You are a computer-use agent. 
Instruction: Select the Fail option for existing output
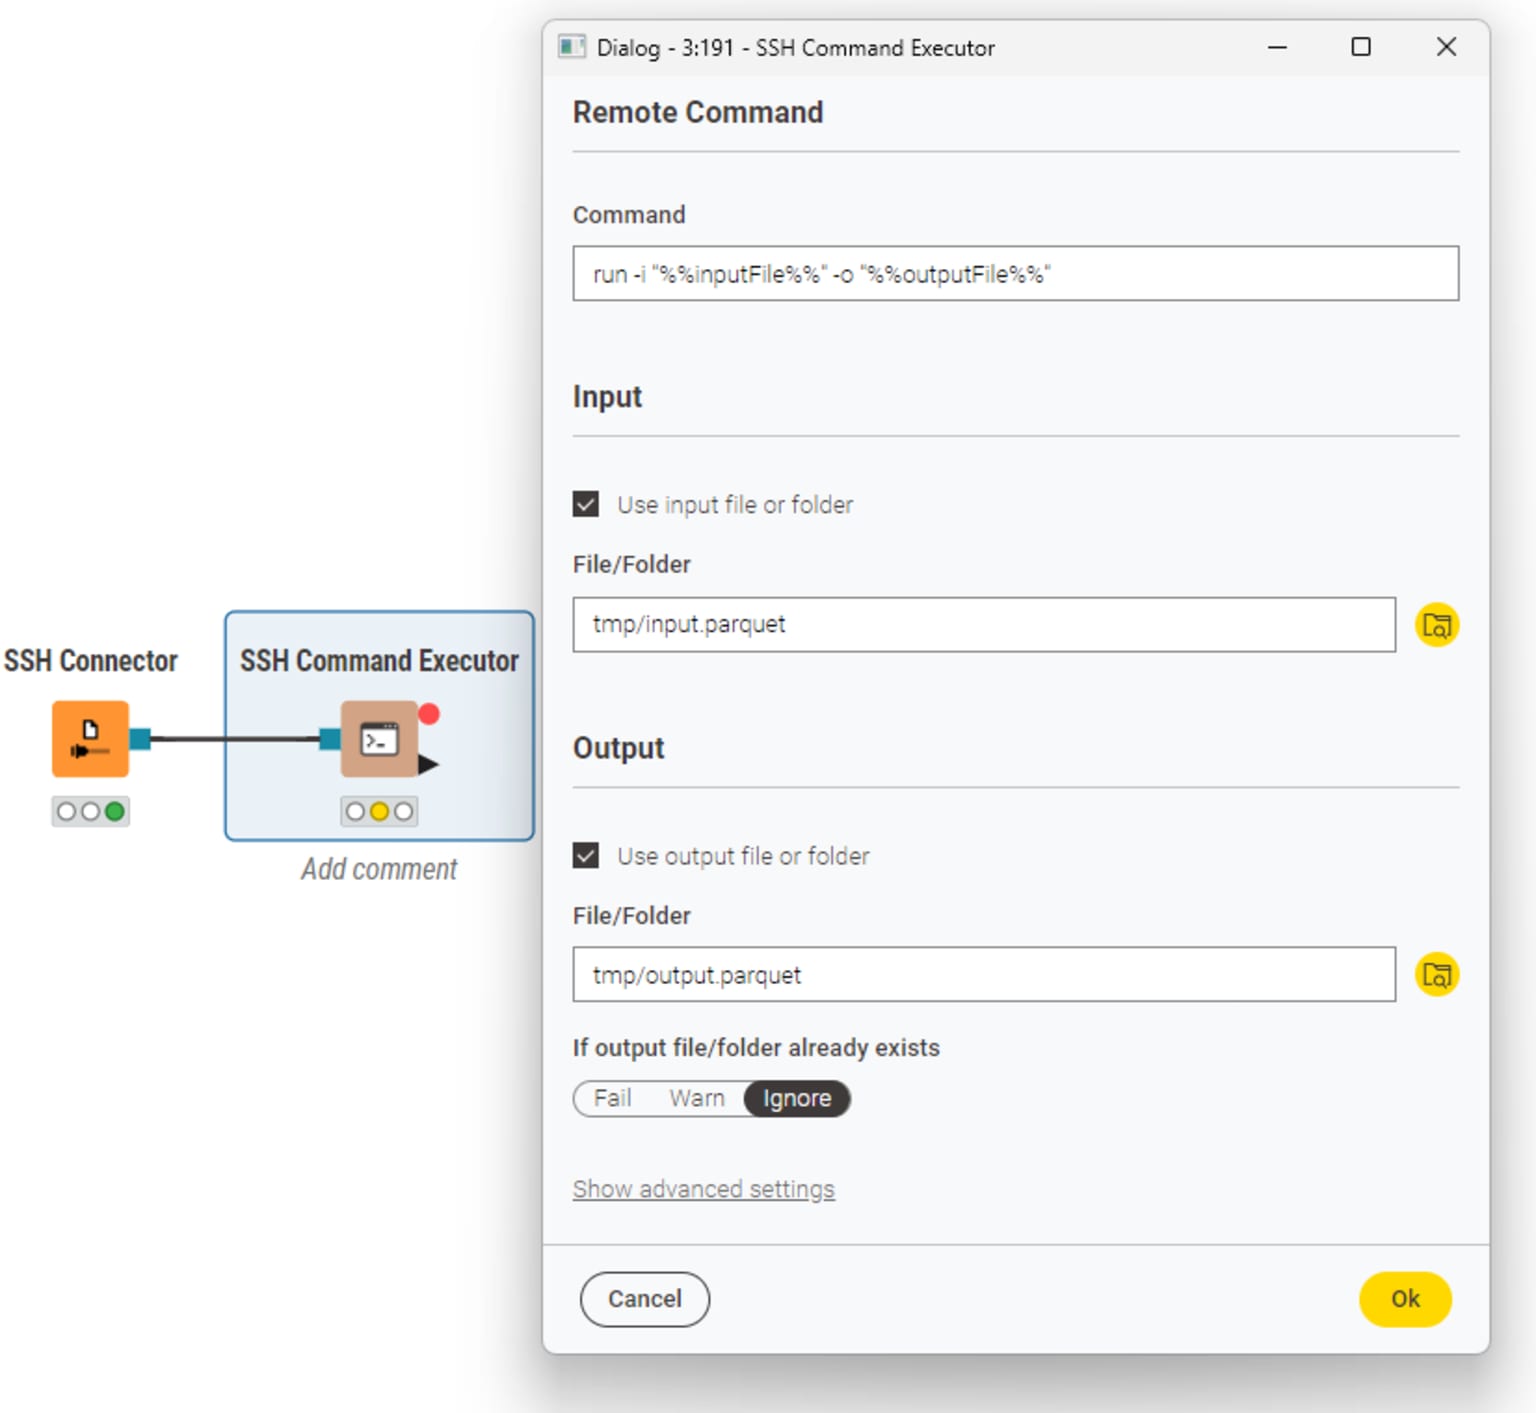[612, 1098]
